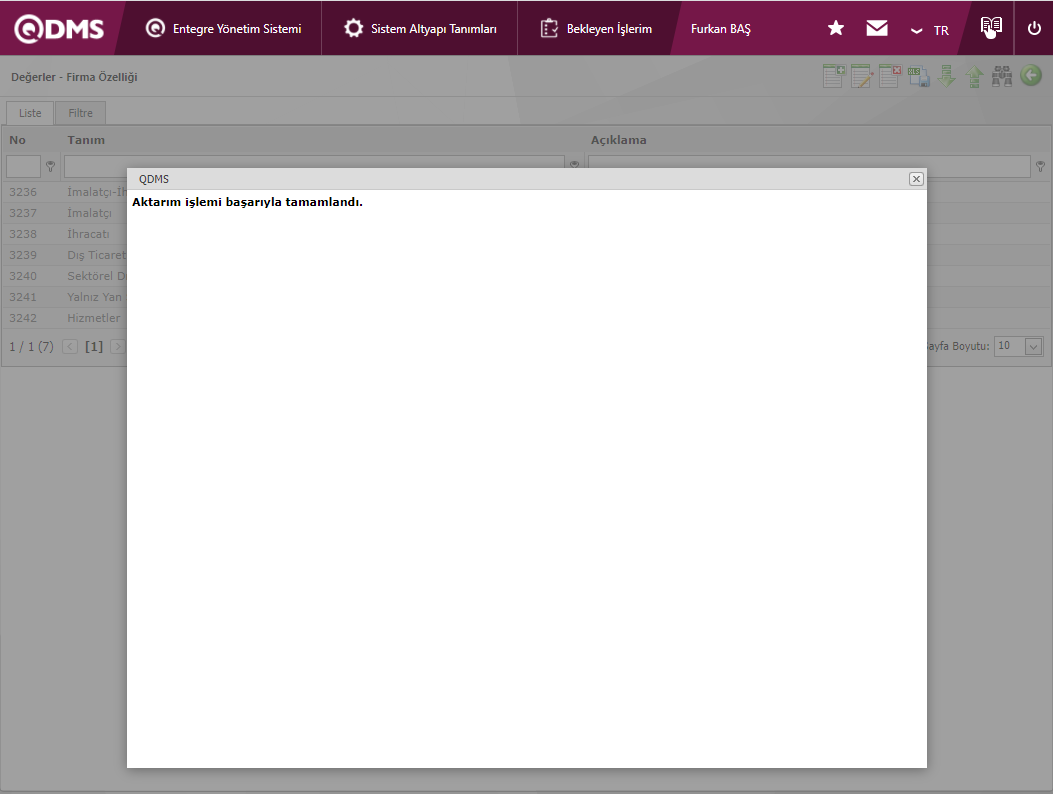Click filter icon beside Tanım field
Screen dimensions: 1053x794
[574, 165]
